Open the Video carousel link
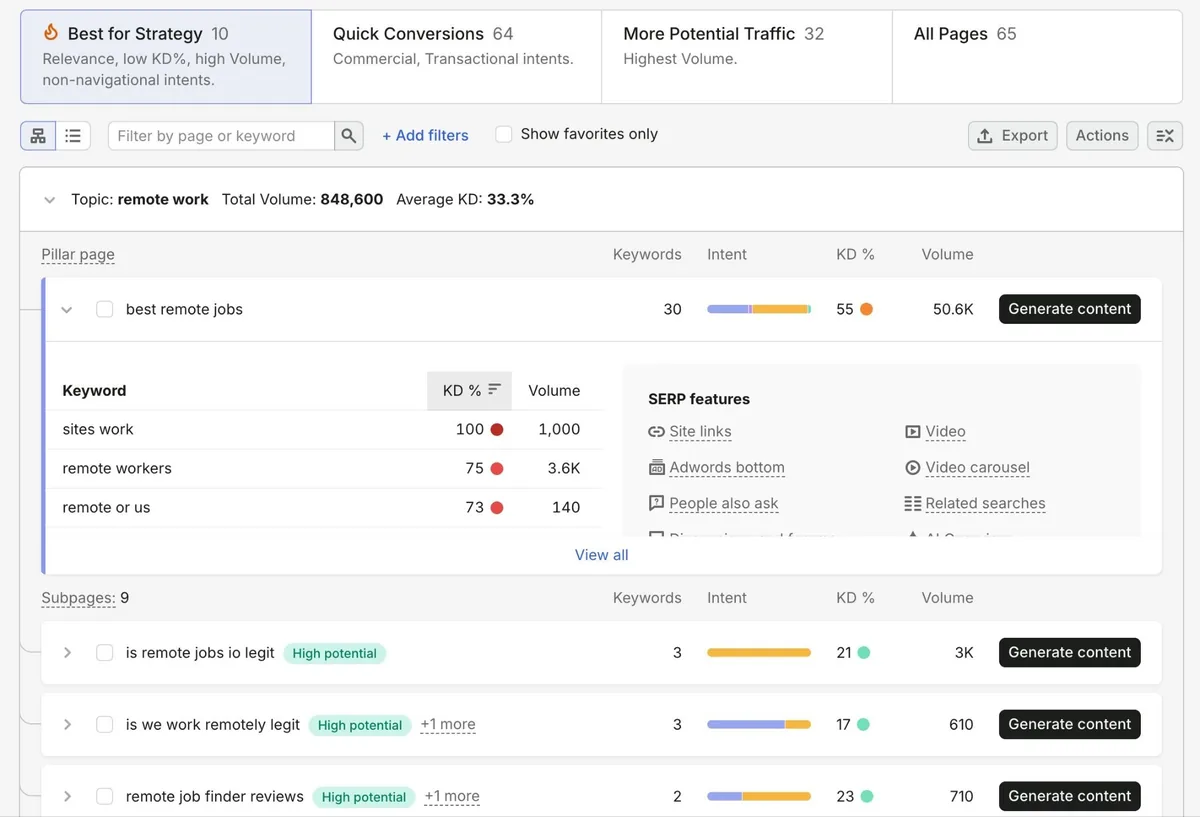The height and width of the screenshot is (817, 1200). (x=977, y=467)
